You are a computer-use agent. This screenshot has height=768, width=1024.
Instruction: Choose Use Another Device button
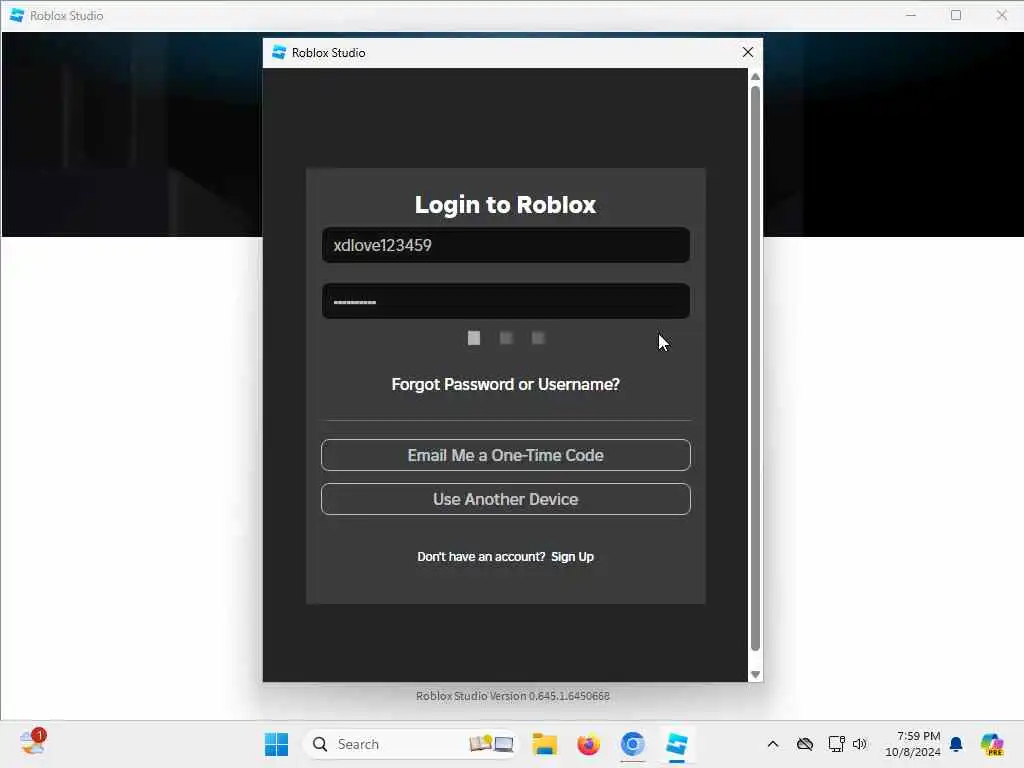tap(505, 499)
